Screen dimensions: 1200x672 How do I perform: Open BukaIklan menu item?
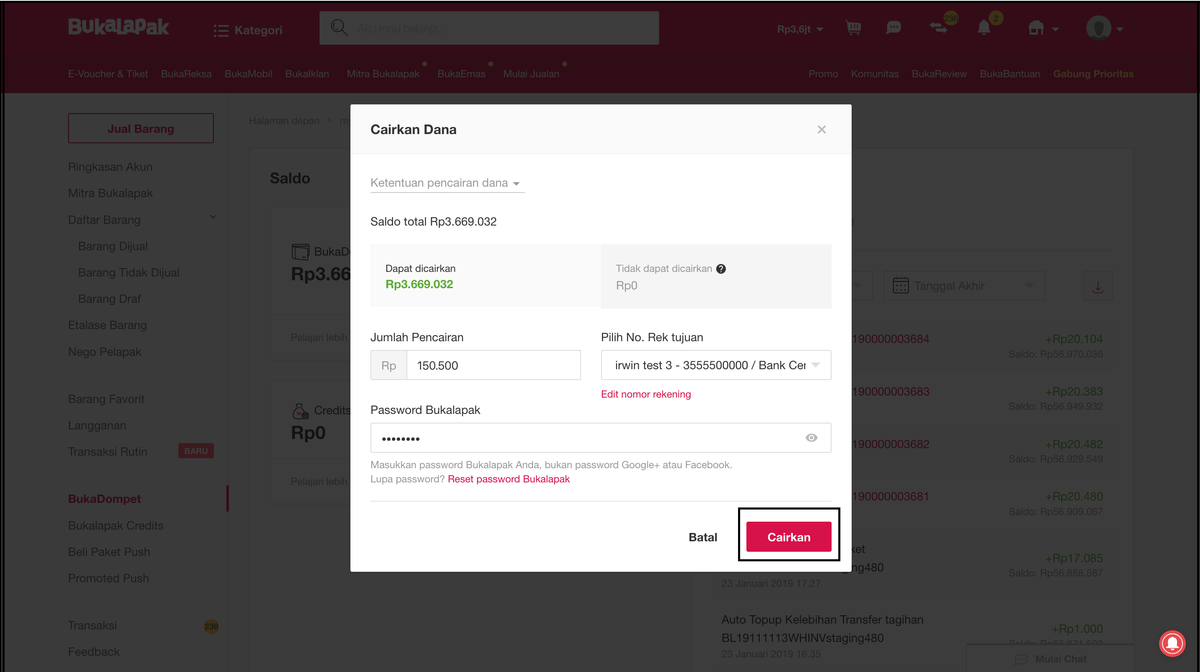point(307,74)
